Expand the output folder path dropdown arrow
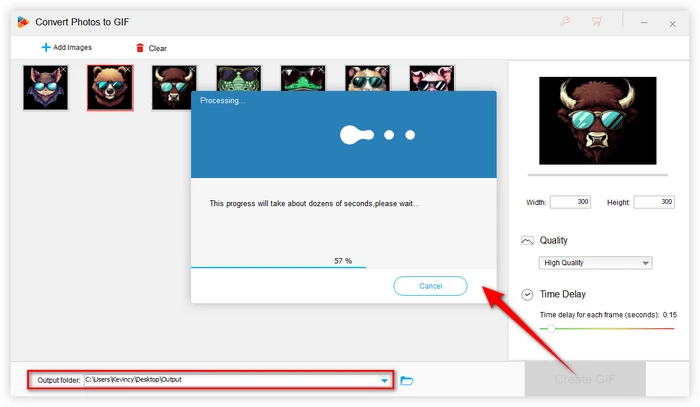 [x=384, y=381]
